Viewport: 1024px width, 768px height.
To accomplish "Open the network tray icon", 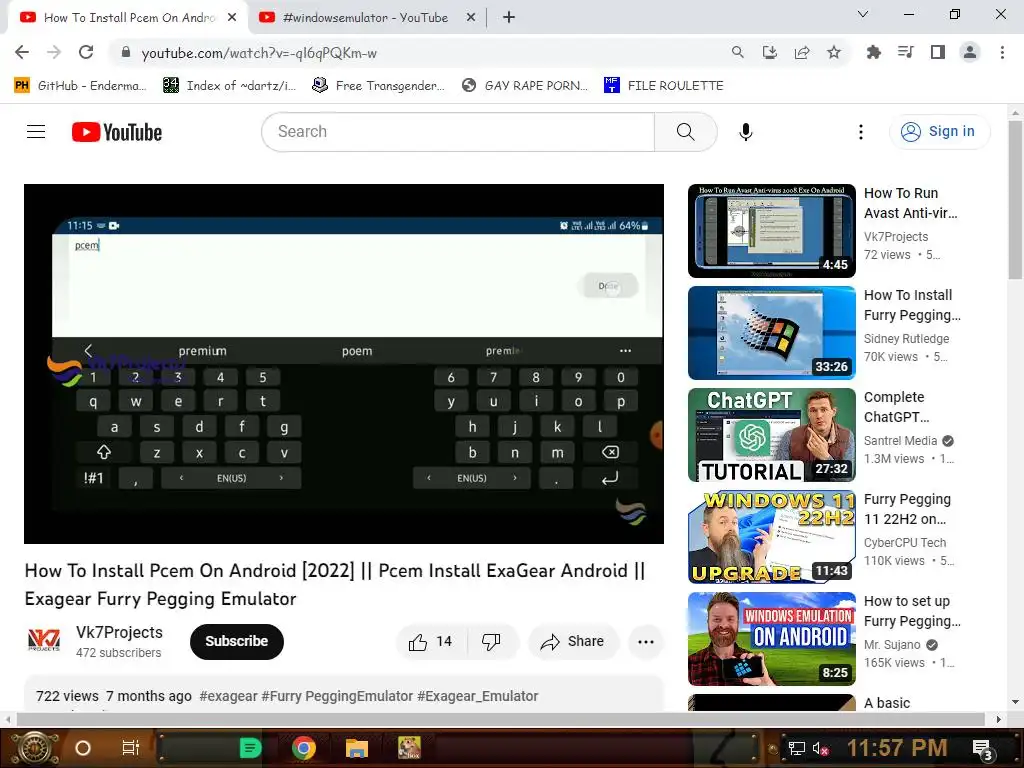I will click(796, 748).
